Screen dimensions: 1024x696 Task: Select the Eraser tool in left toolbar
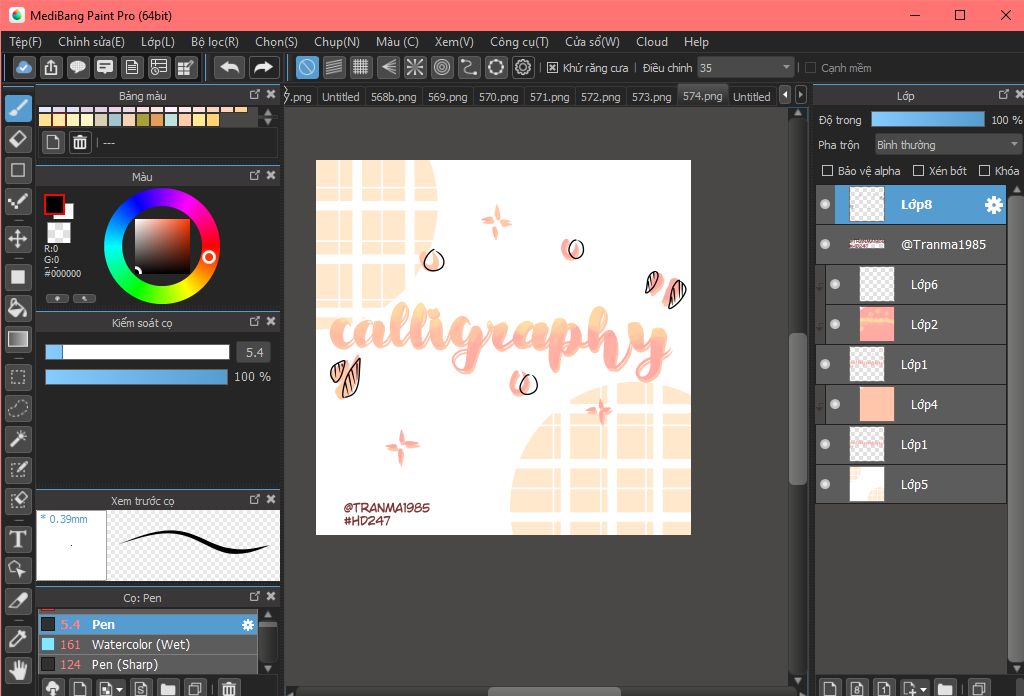(x=17, y=137)
